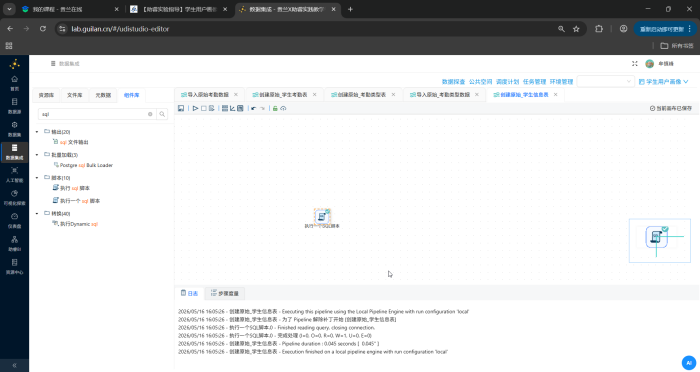Select the 执行Dynamic sql component
Screen dimensions: 700x372
(x=75, y=224)
